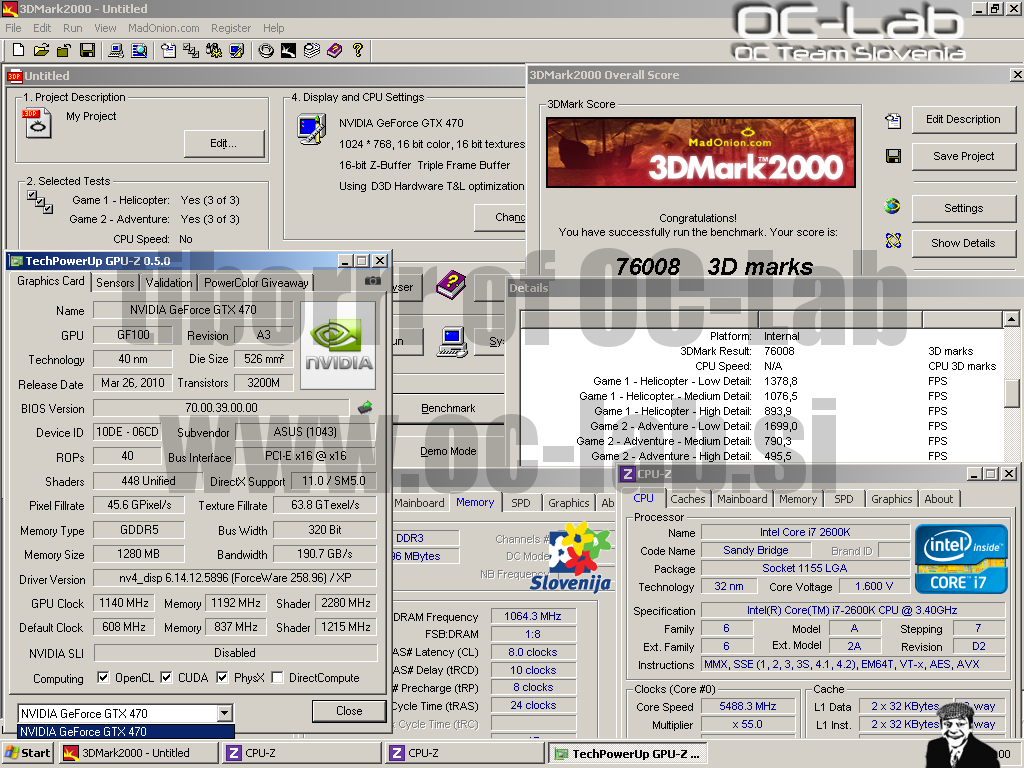This screenshot has width=1024, height=768.
Task: Open the File menu
Action: point(13,28)
